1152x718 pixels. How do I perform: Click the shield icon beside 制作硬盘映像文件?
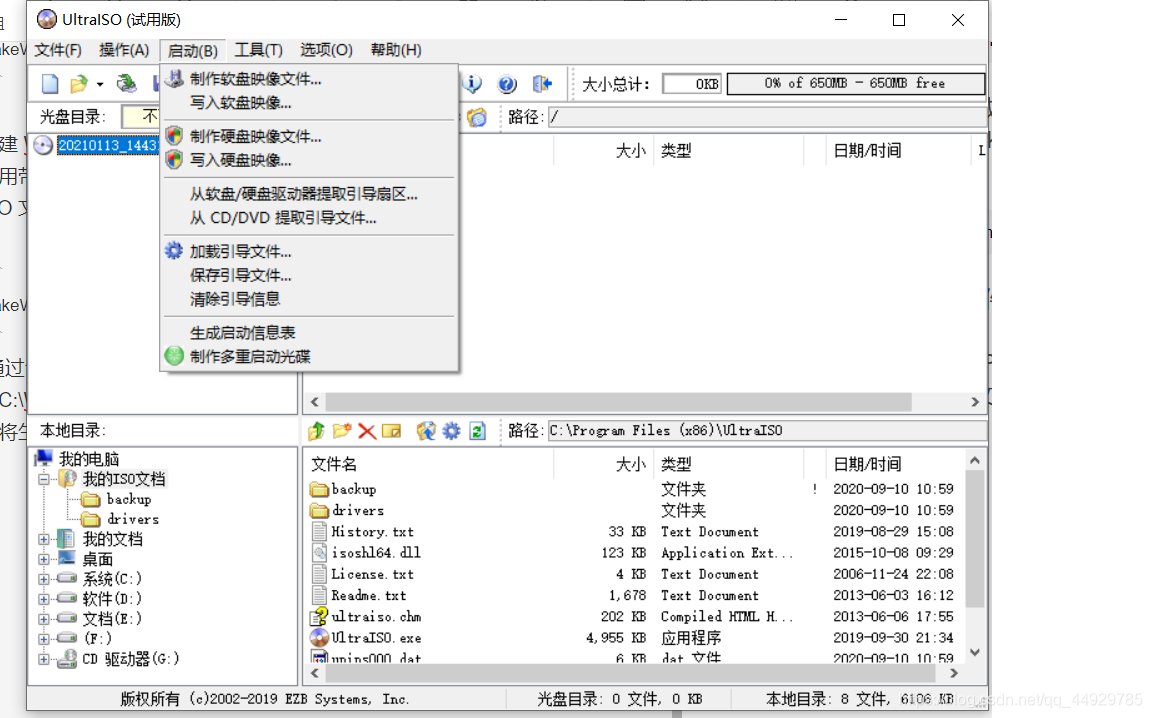coord(174,136)
